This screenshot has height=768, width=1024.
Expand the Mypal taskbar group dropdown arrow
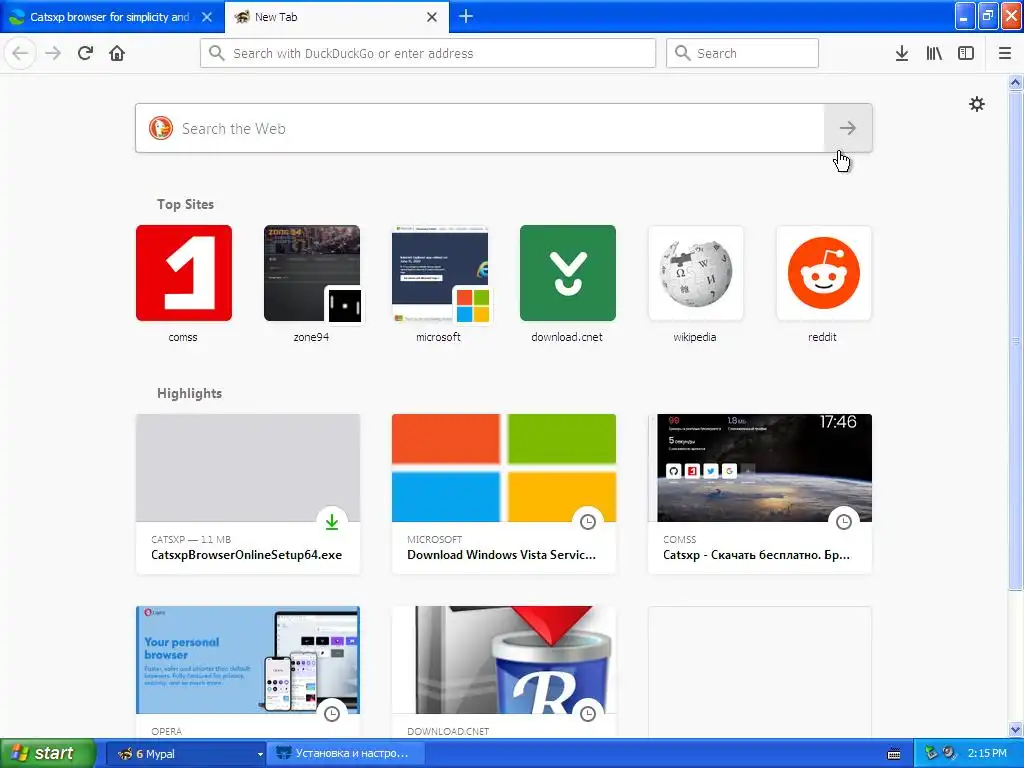click(x=260, y=754)
